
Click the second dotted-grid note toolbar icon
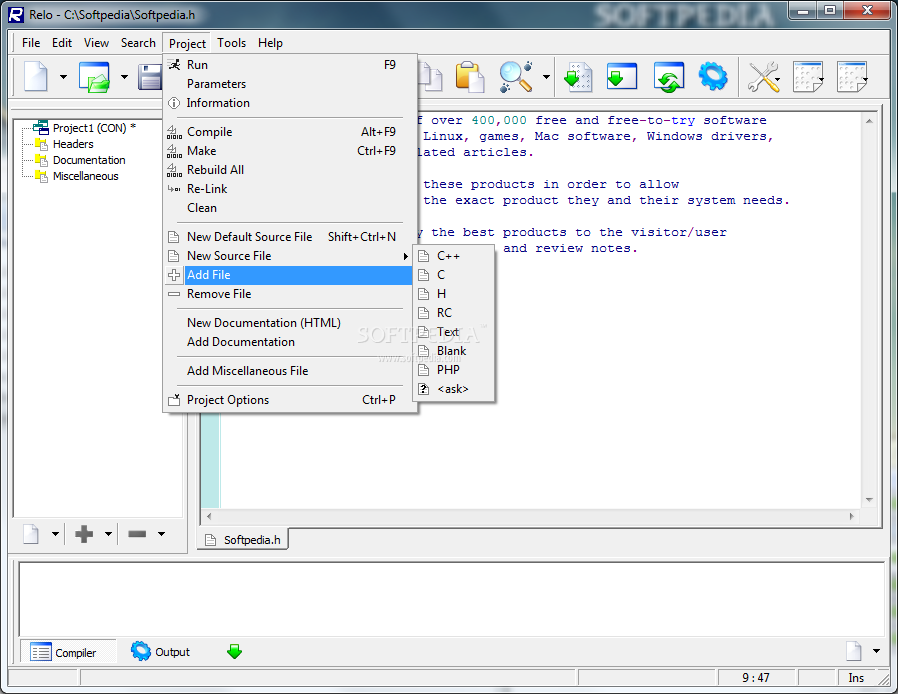852,77
